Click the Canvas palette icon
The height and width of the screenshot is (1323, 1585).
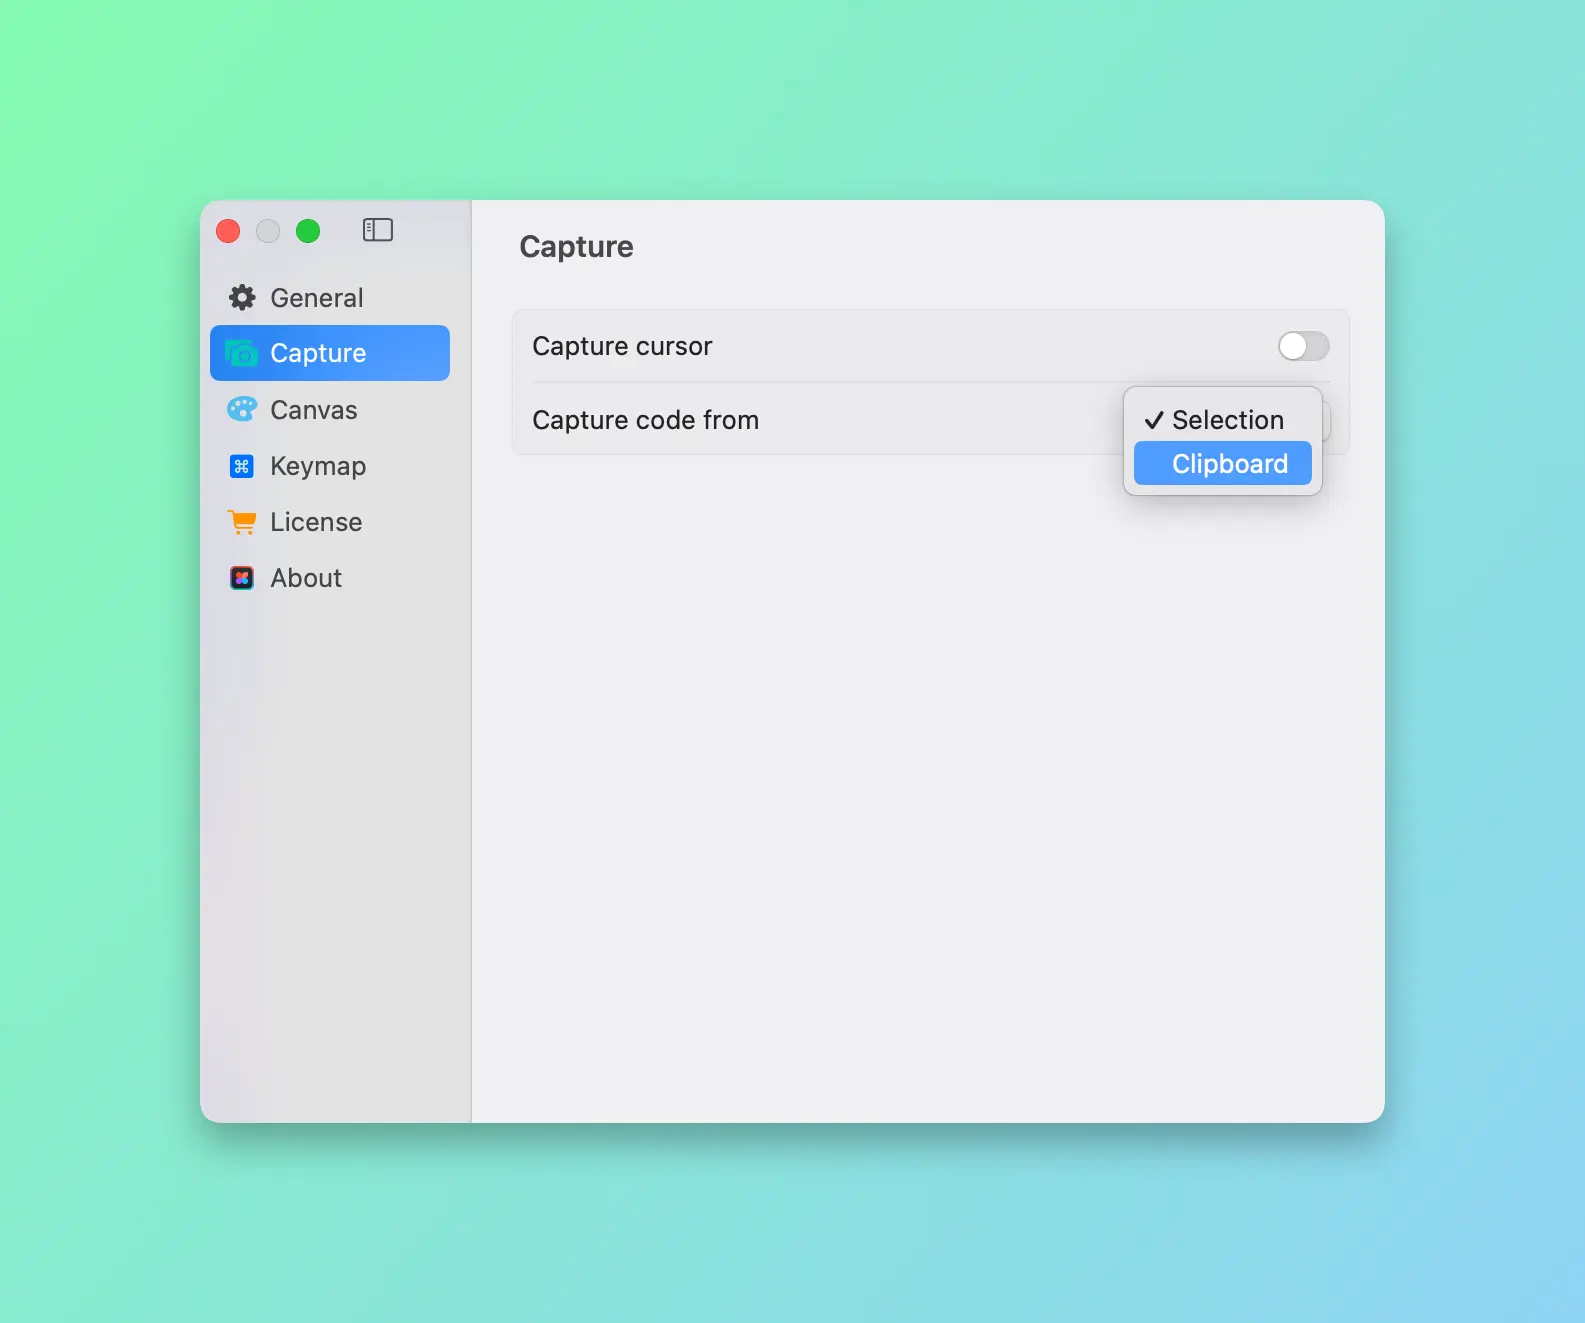242,410
